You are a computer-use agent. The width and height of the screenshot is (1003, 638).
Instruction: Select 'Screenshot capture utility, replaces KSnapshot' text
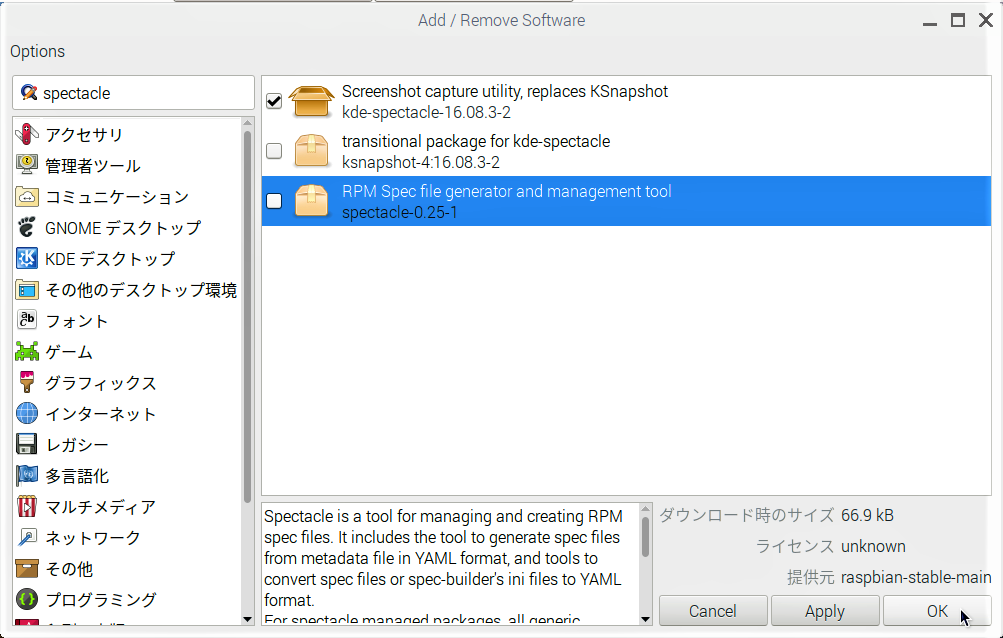pos(505,92)
